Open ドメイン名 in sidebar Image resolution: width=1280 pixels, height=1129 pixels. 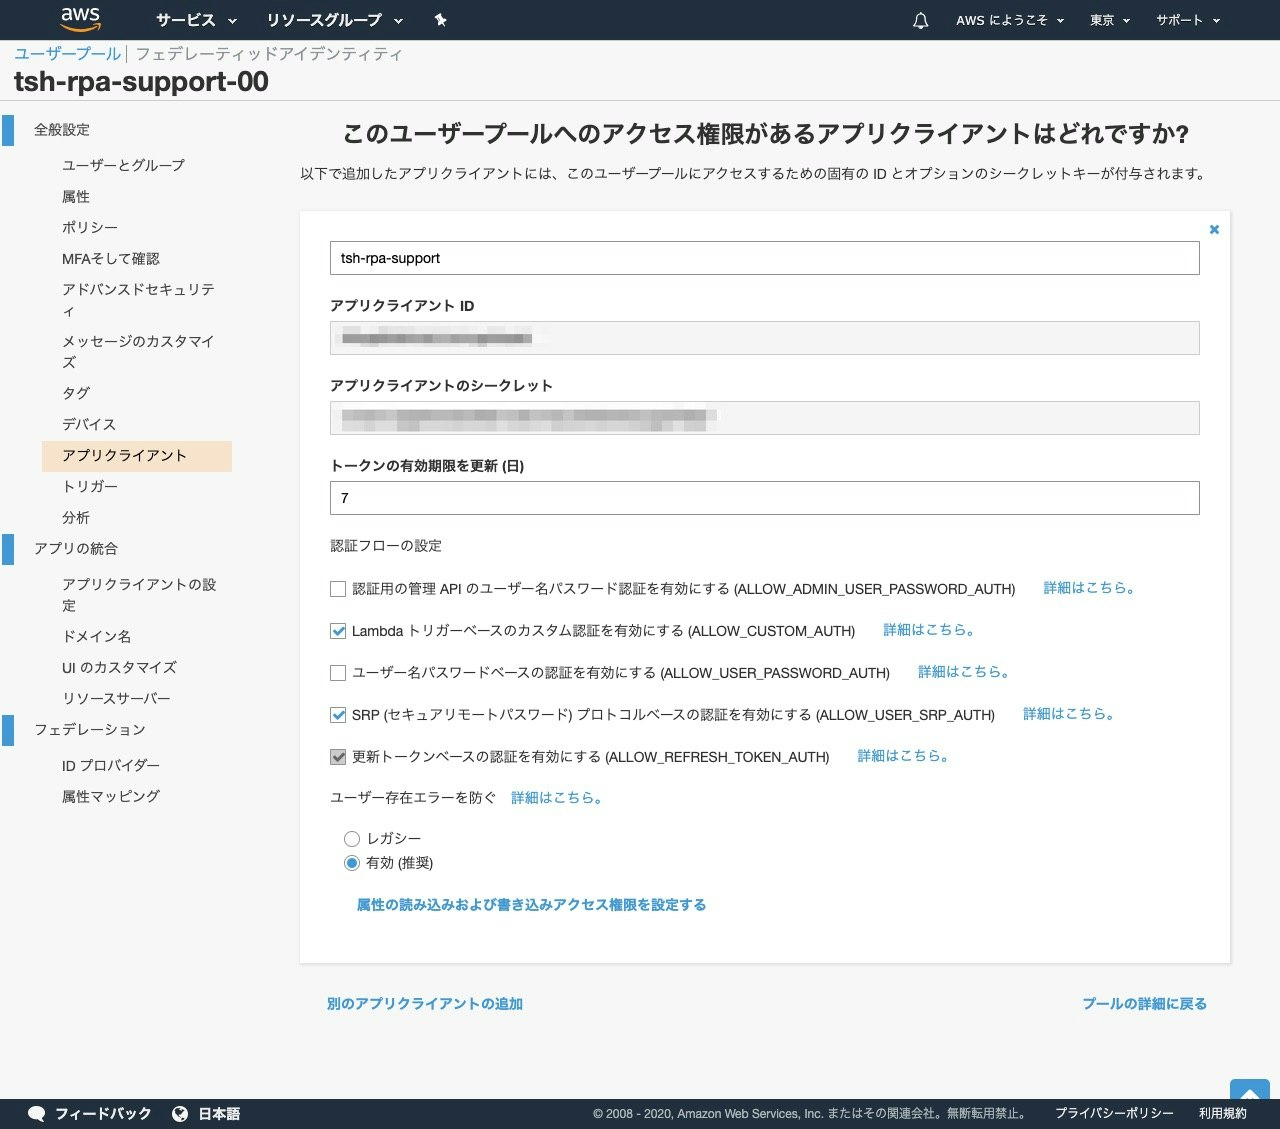96,636
